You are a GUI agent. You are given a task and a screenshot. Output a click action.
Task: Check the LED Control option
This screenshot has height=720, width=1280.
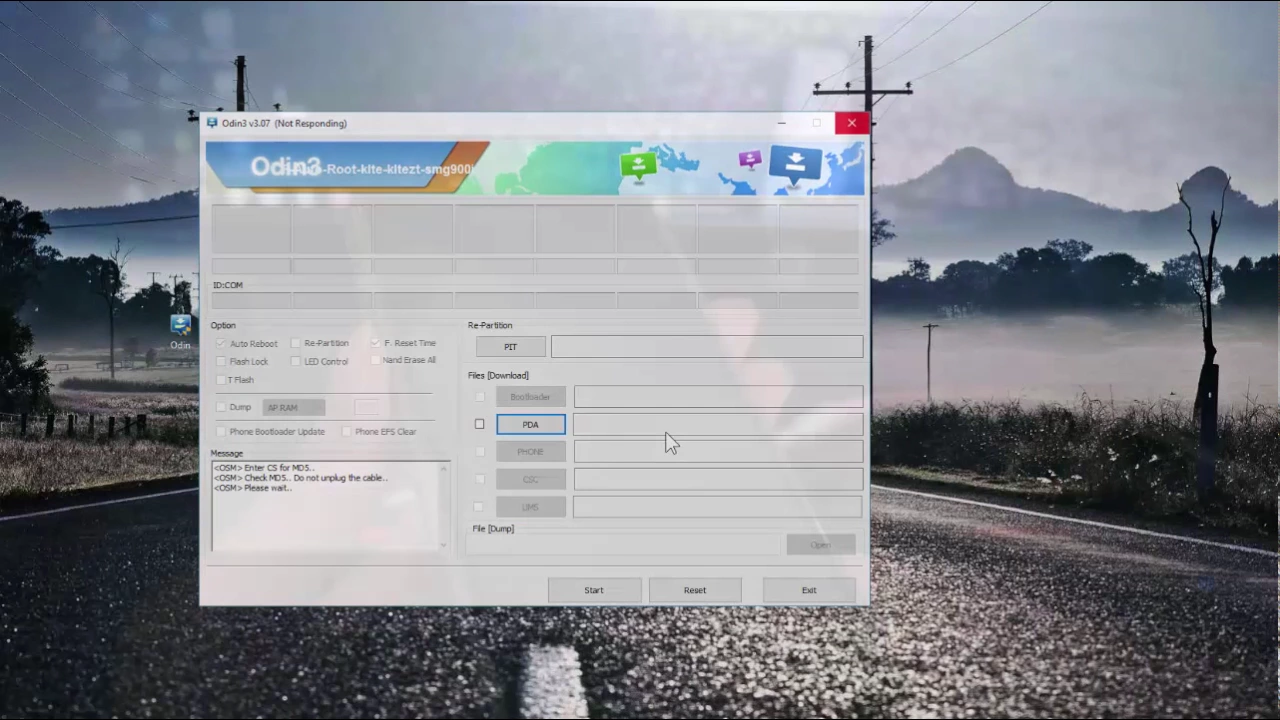coord(295,361)
